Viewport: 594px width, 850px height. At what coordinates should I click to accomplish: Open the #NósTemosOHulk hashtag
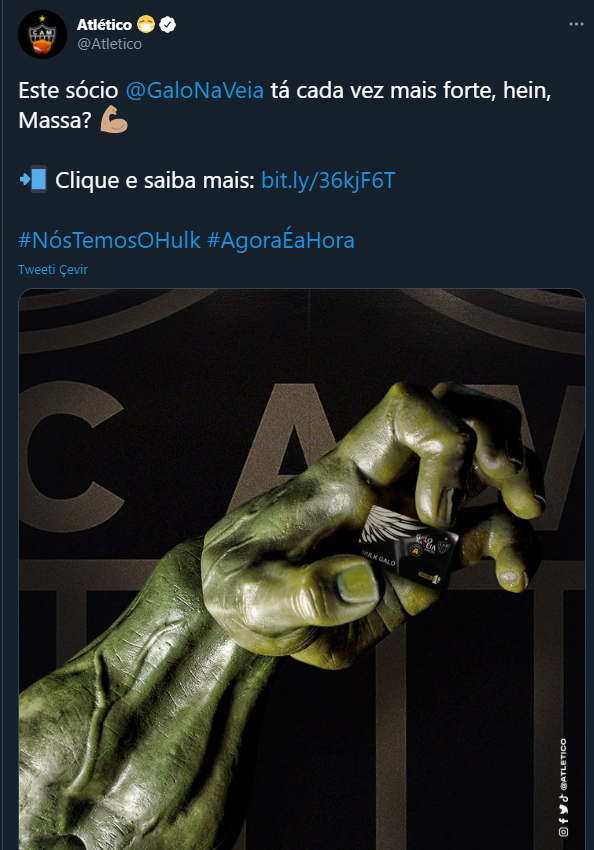tap(109, 240)
